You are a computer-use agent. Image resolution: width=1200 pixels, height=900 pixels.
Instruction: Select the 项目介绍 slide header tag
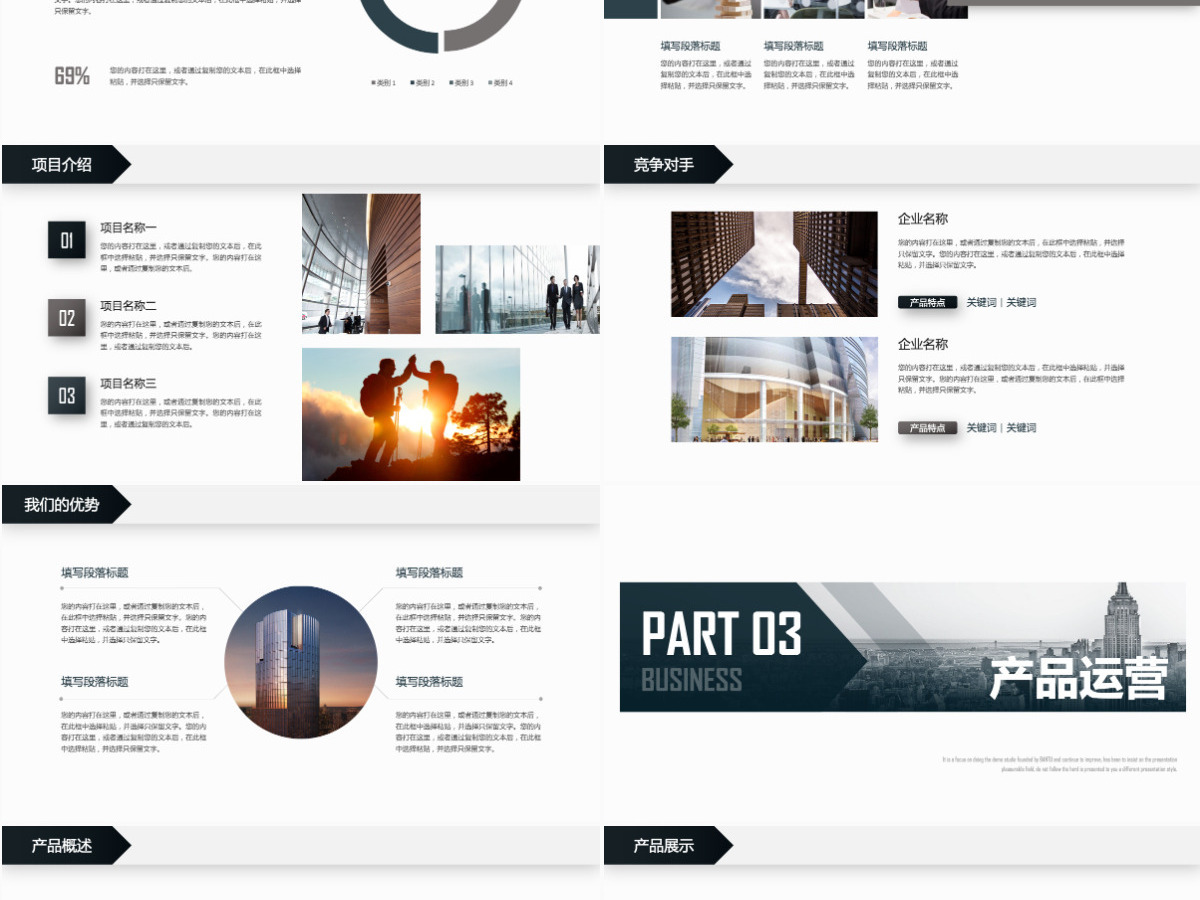66,165
